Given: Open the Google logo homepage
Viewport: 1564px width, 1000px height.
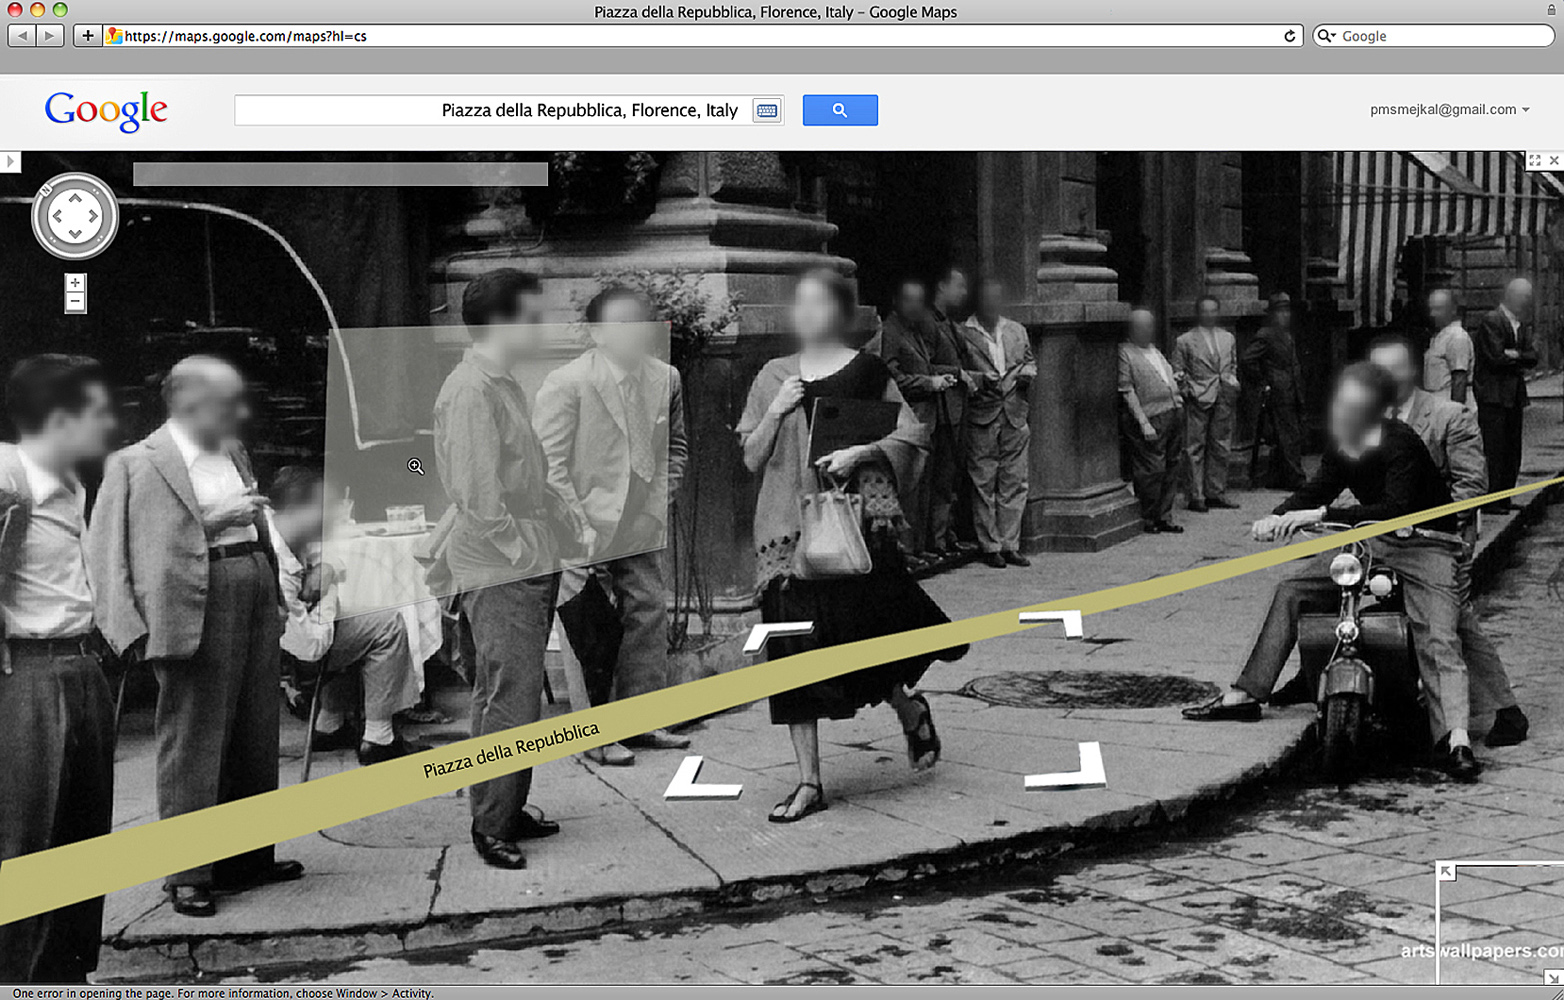Looking at the screenshot, I should click(x=106, y=110).
